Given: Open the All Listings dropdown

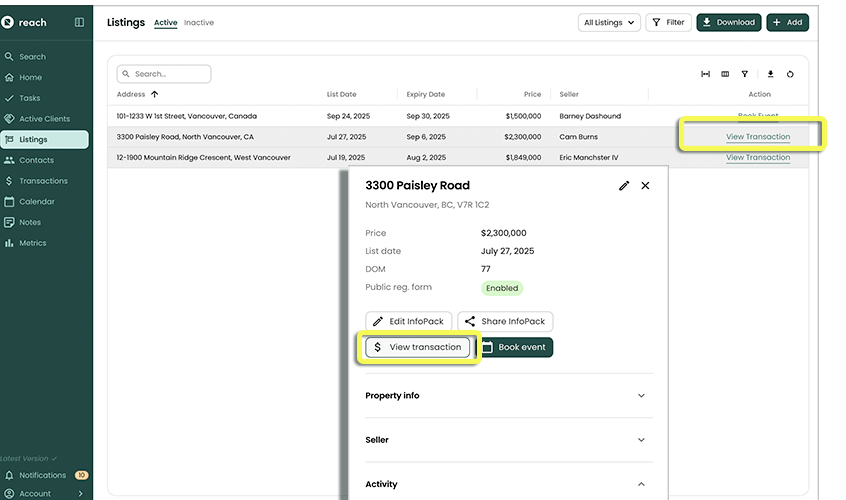Looking at the screenshot, I should click(608, 22).
